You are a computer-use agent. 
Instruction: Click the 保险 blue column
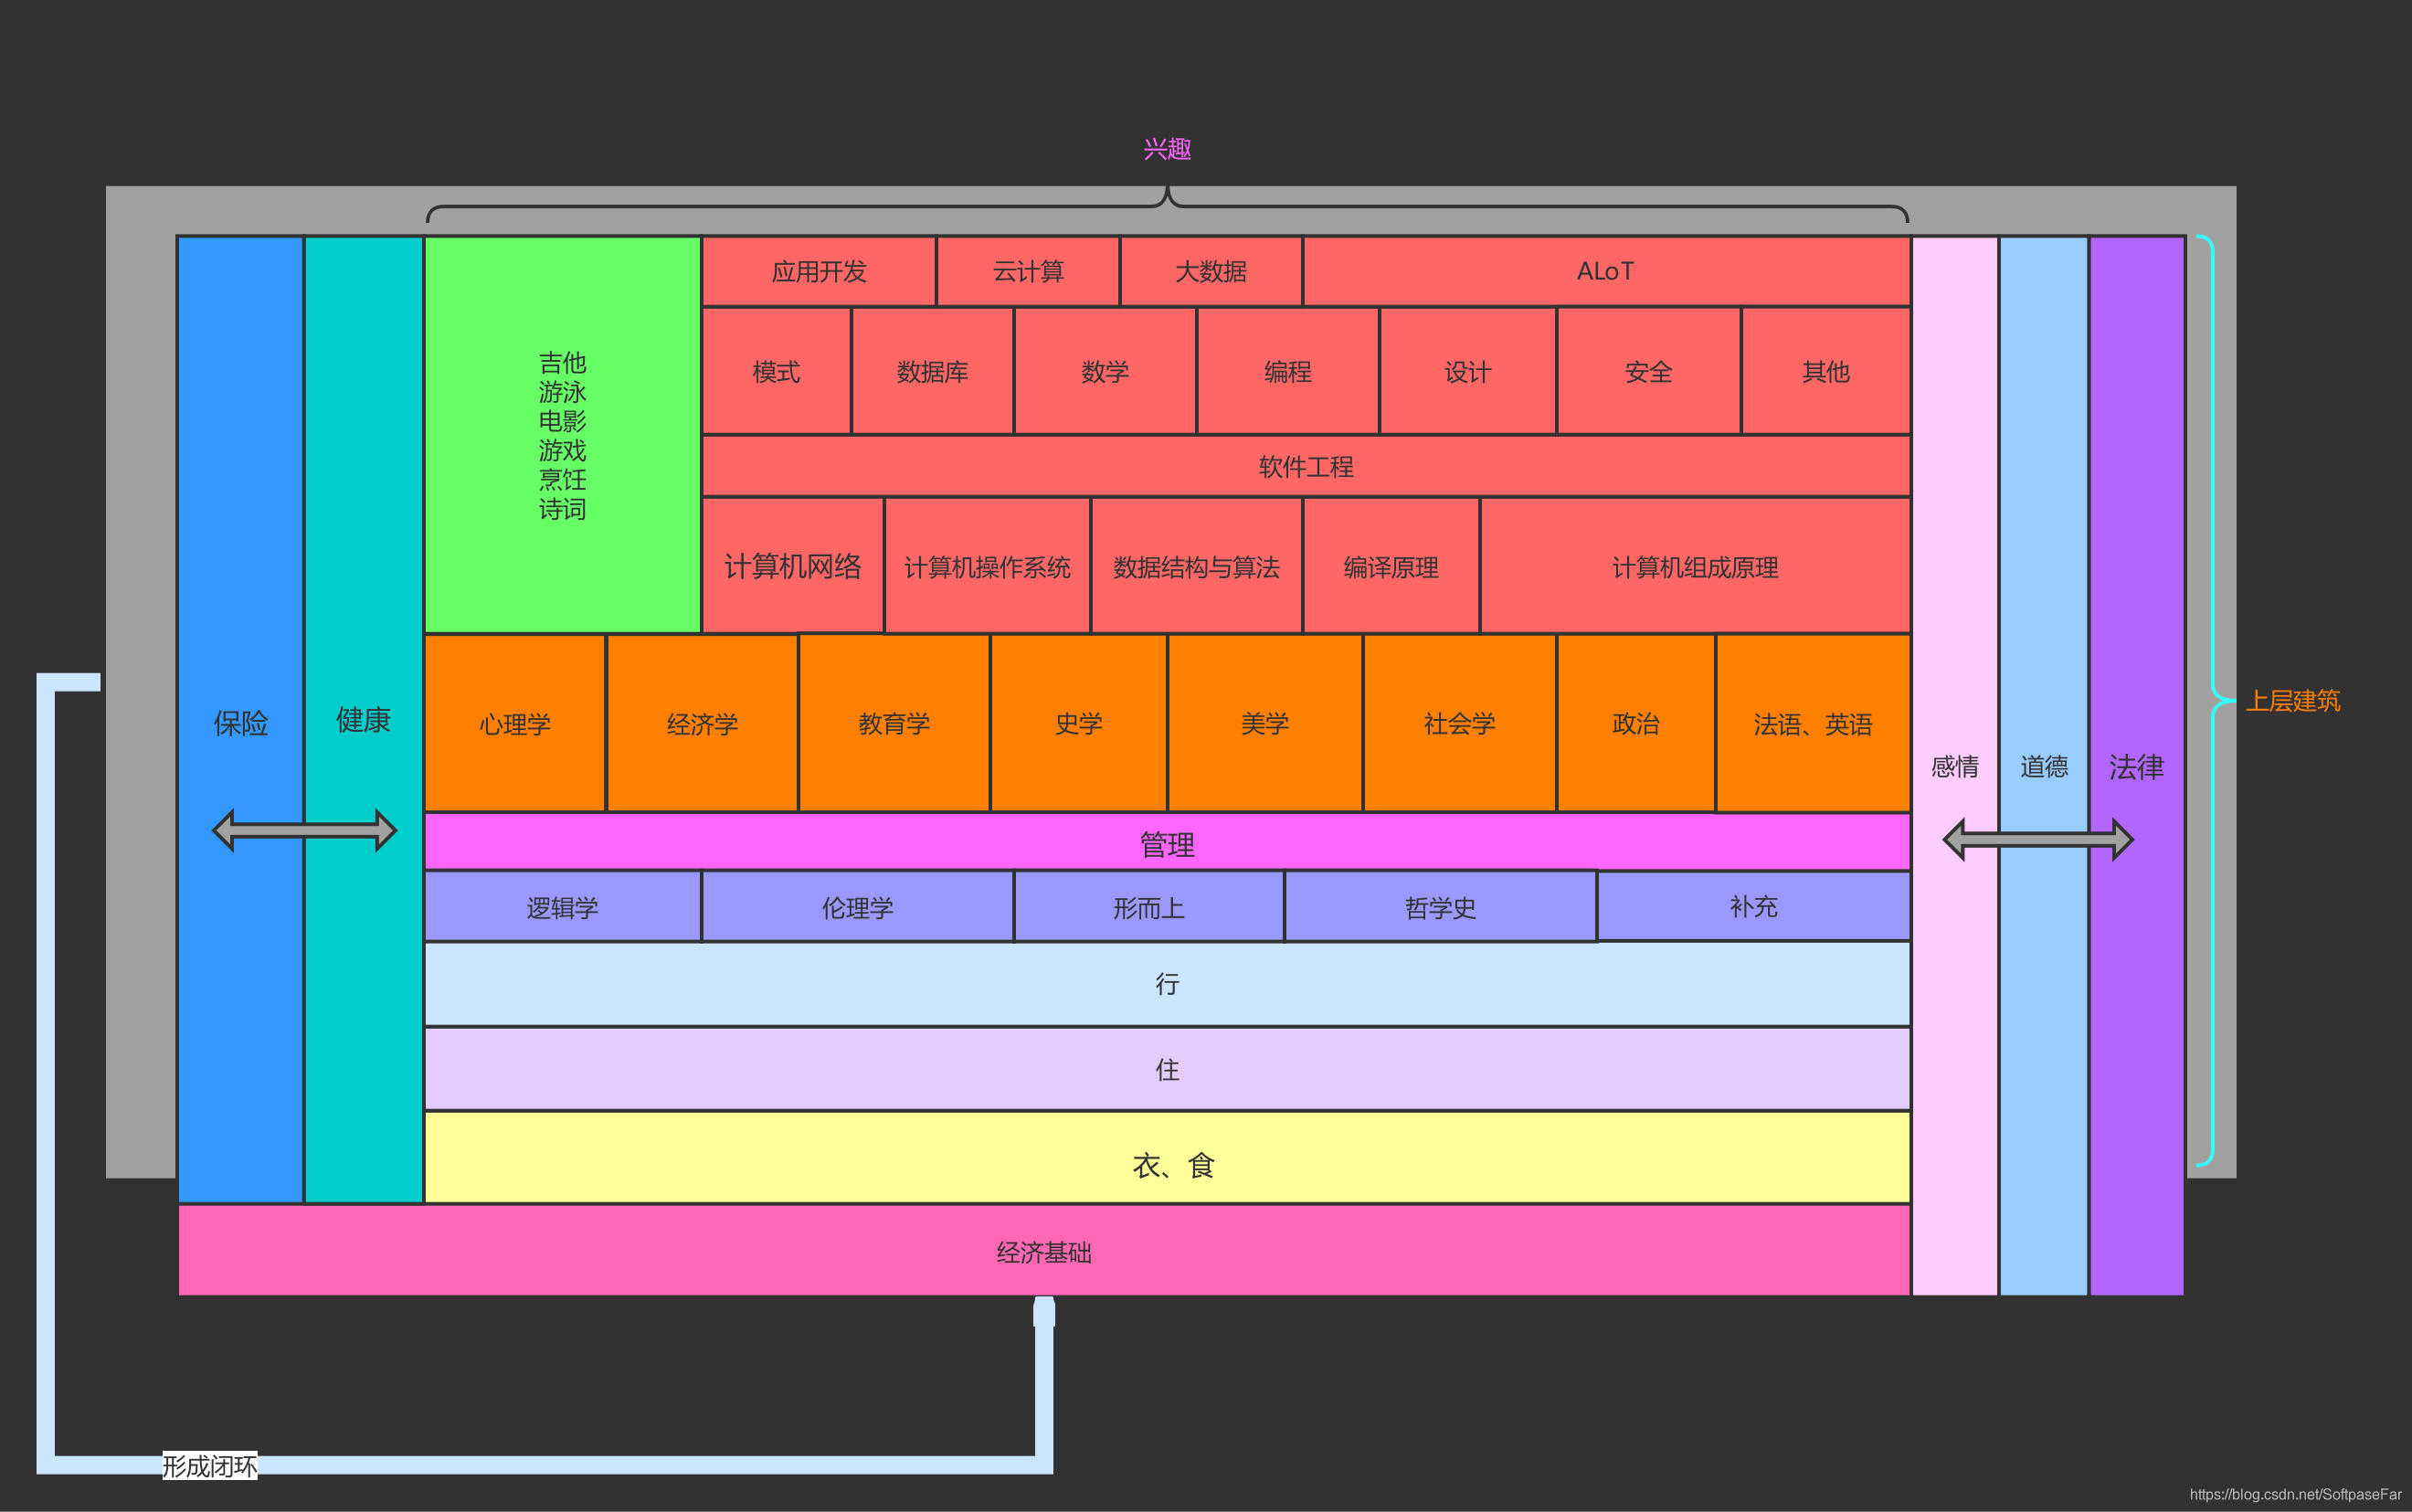(x=240, y=720)
